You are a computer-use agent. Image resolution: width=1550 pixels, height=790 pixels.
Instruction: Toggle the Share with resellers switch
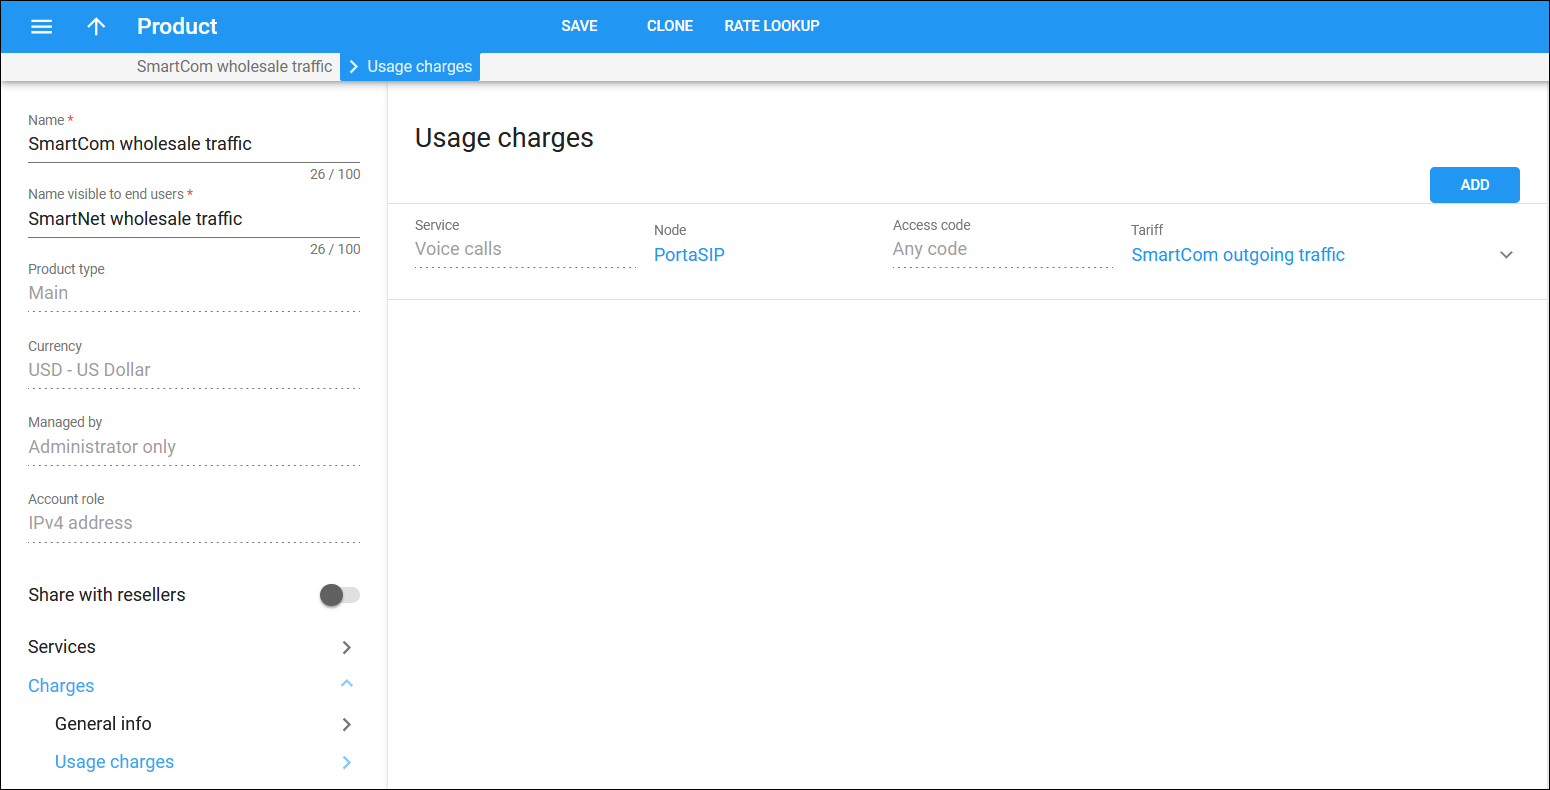pos(339,595)
